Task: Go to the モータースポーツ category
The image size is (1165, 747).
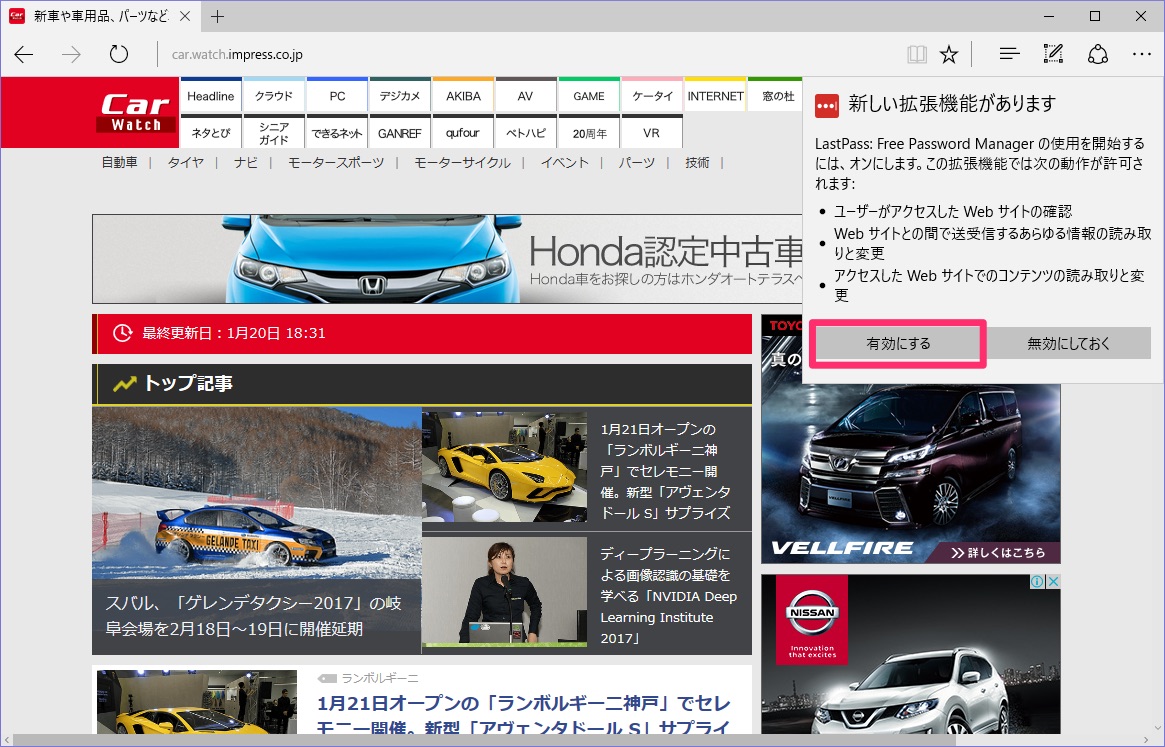Action: tap(336, 162)
